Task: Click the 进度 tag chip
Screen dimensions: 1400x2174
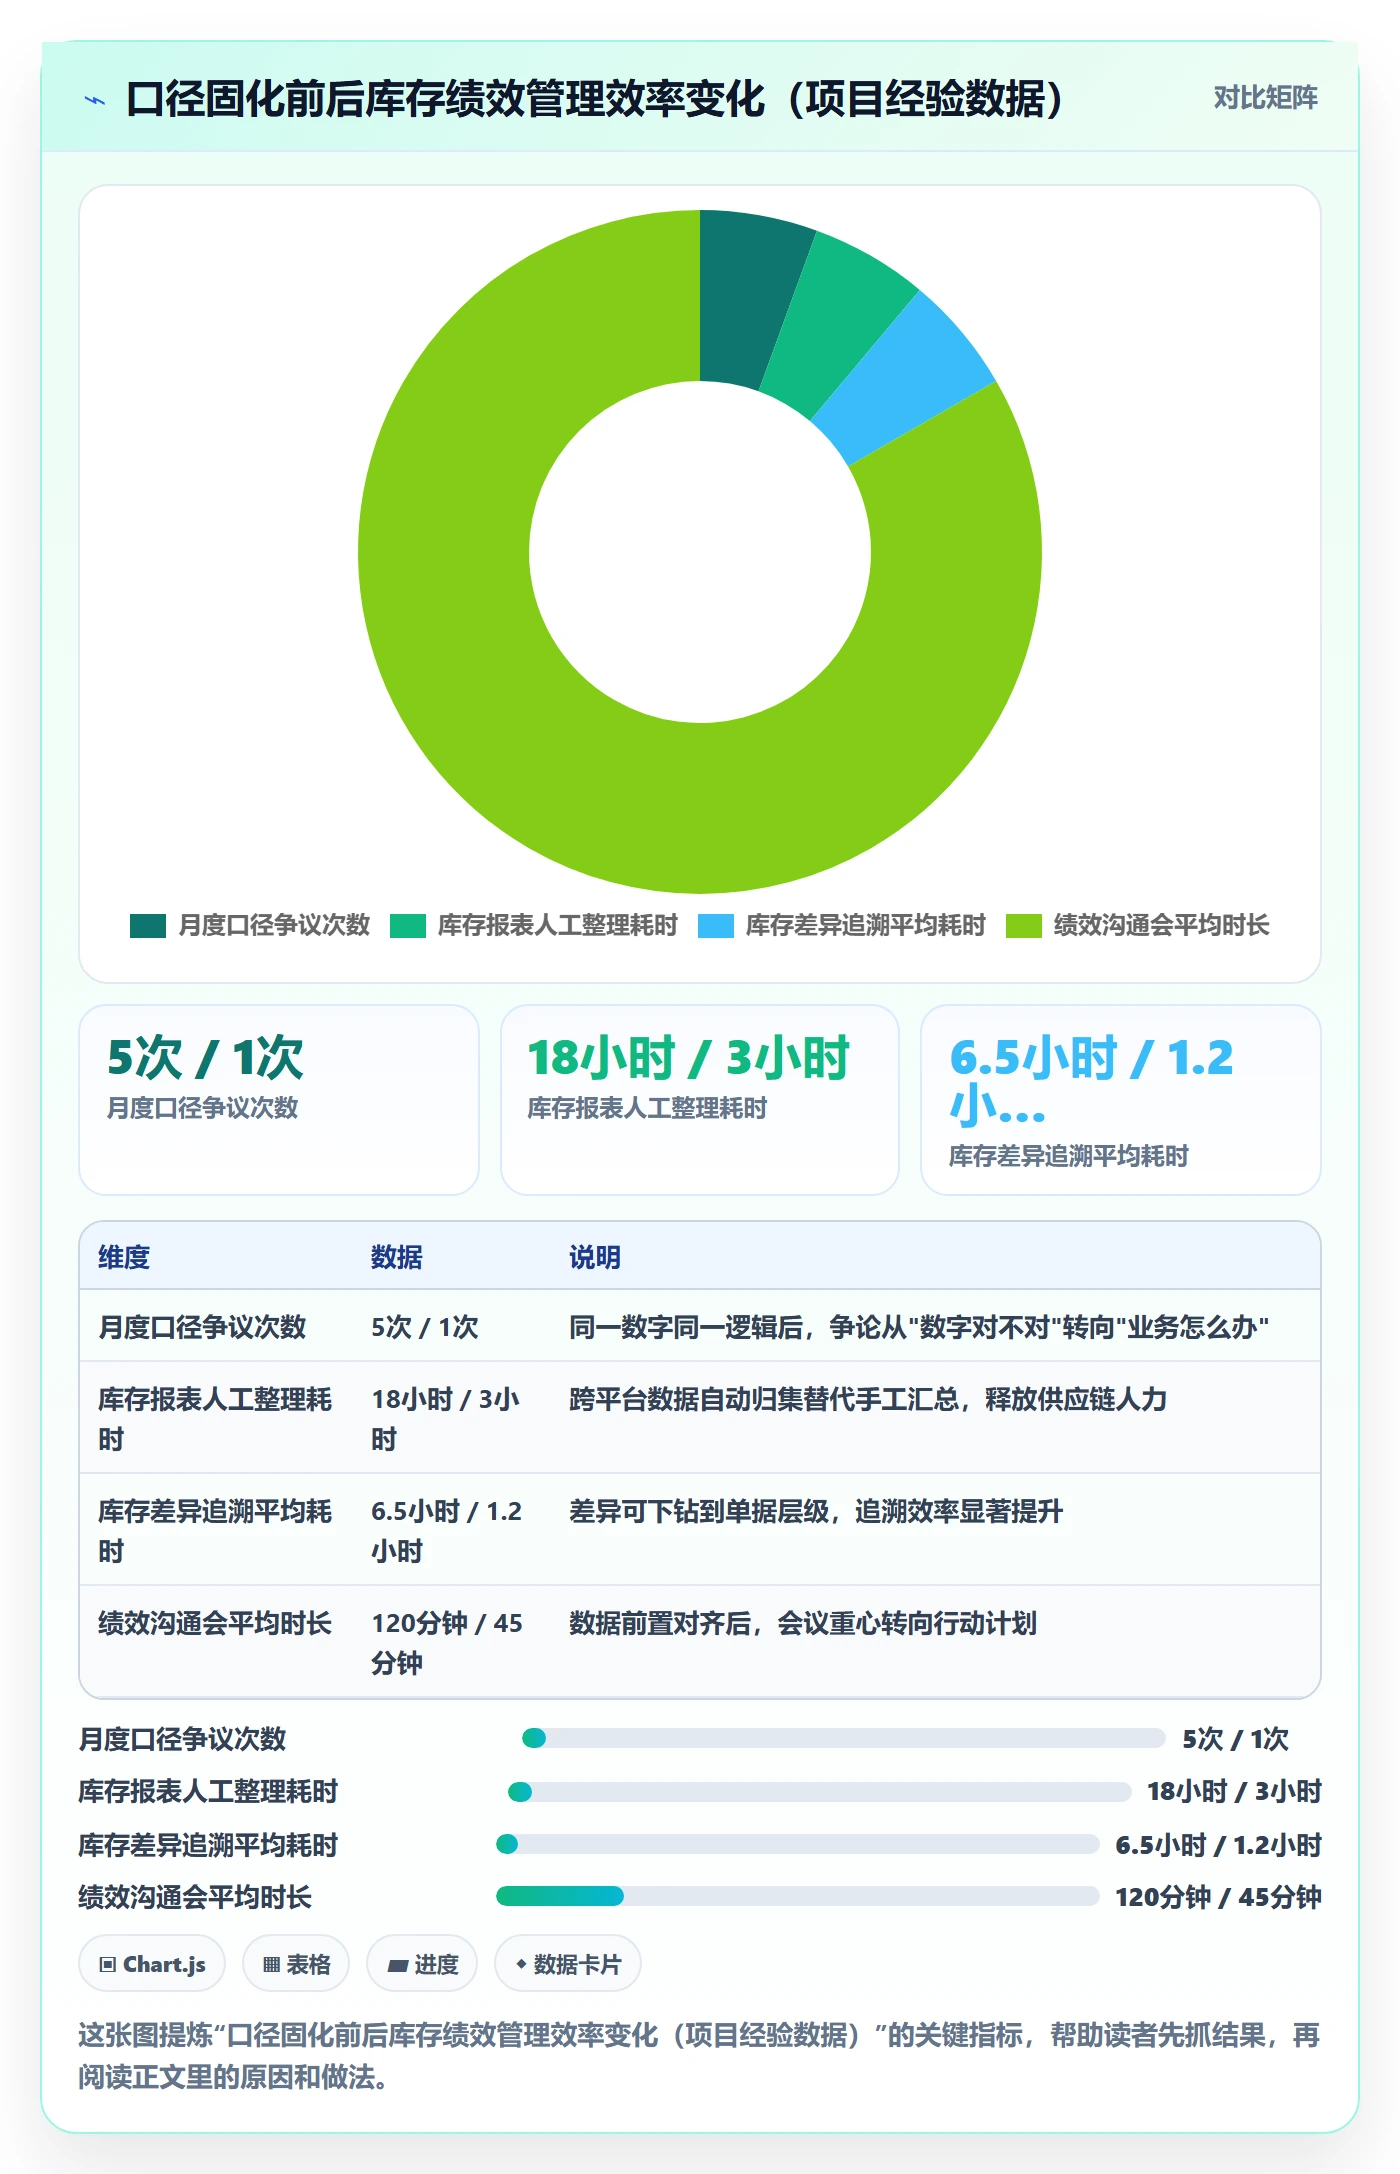Action: tap(422, 1964)
